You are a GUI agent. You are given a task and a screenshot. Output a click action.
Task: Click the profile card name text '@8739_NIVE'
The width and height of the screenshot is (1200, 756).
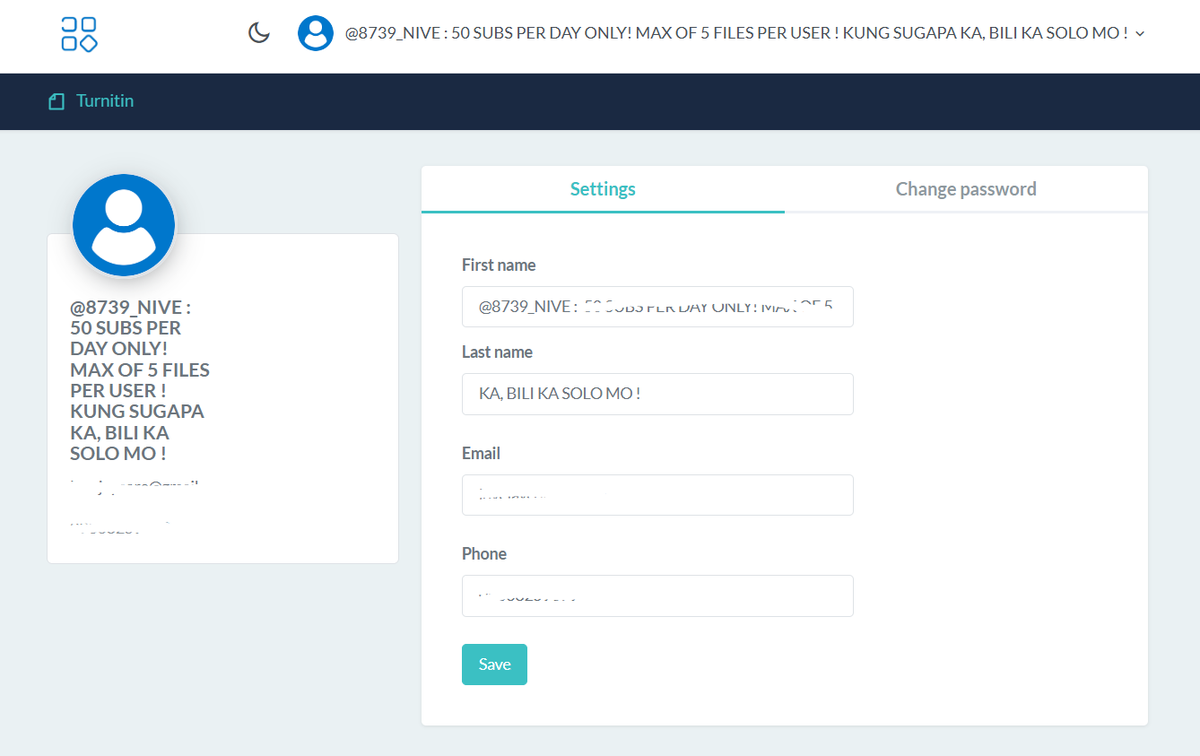[126, 307]
